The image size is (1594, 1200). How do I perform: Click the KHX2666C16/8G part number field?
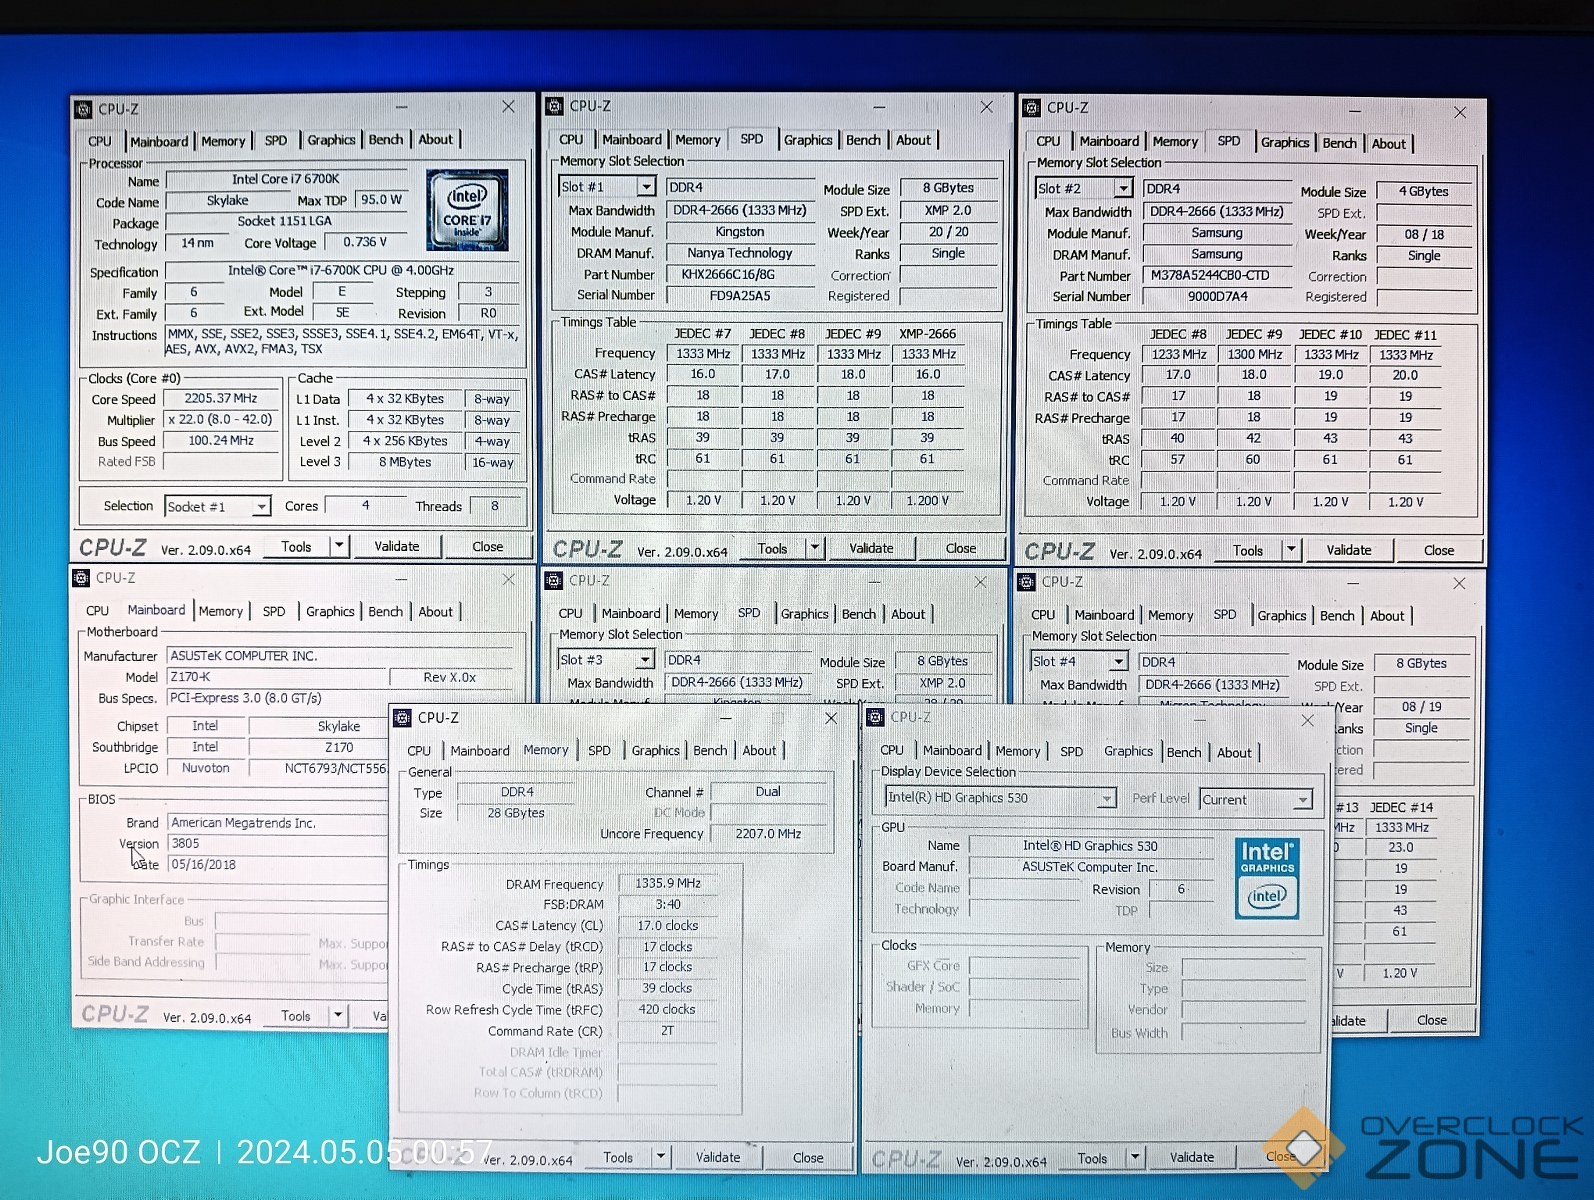pos(740,274)
